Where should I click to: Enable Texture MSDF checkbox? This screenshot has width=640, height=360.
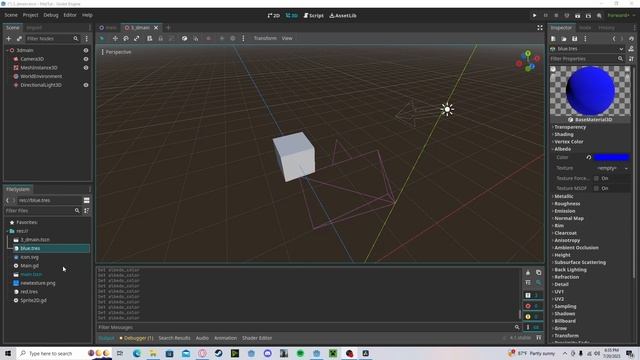click(x=596, y=188)
